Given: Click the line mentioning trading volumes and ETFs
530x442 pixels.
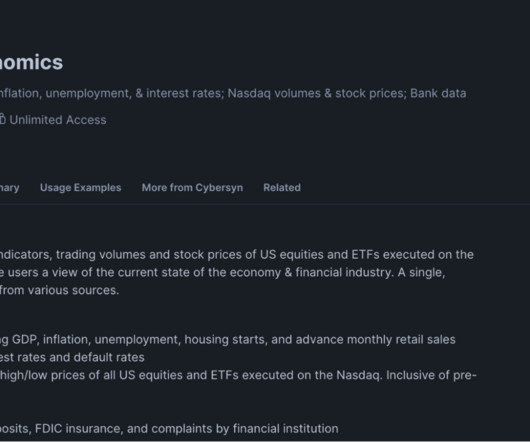Looking at the screenshot, I should (237, 254).
